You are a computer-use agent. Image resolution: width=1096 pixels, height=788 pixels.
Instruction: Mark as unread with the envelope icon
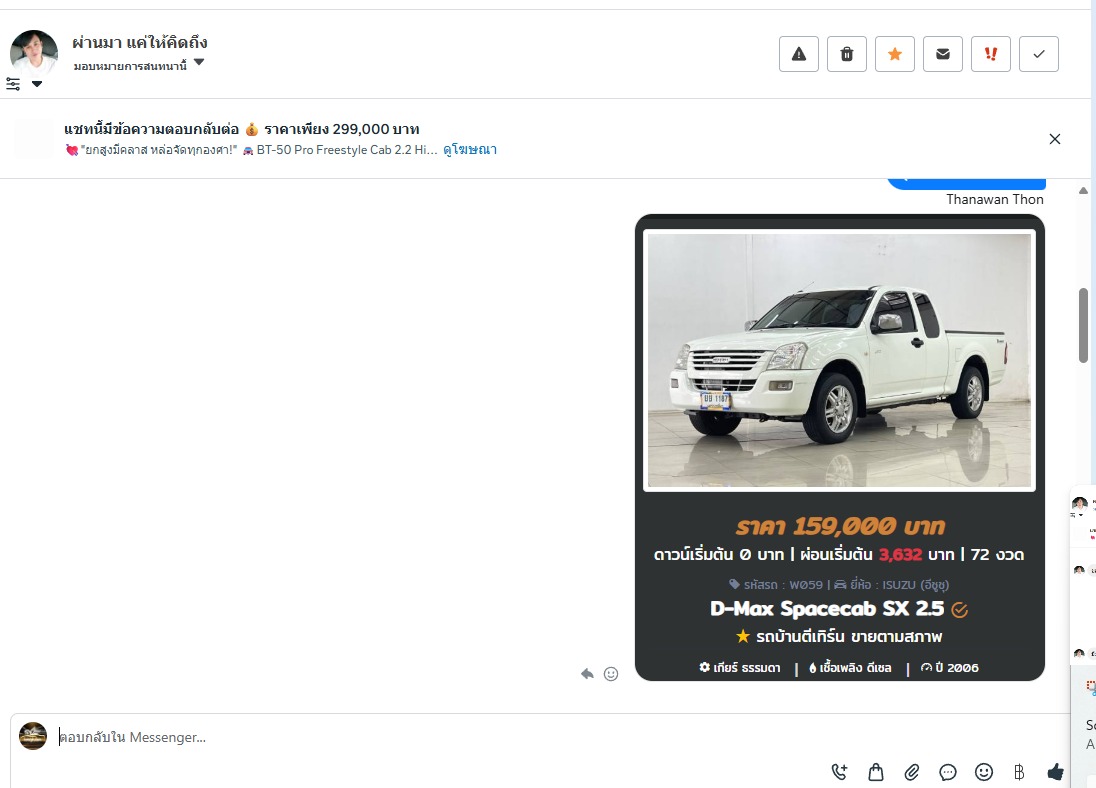943,54
